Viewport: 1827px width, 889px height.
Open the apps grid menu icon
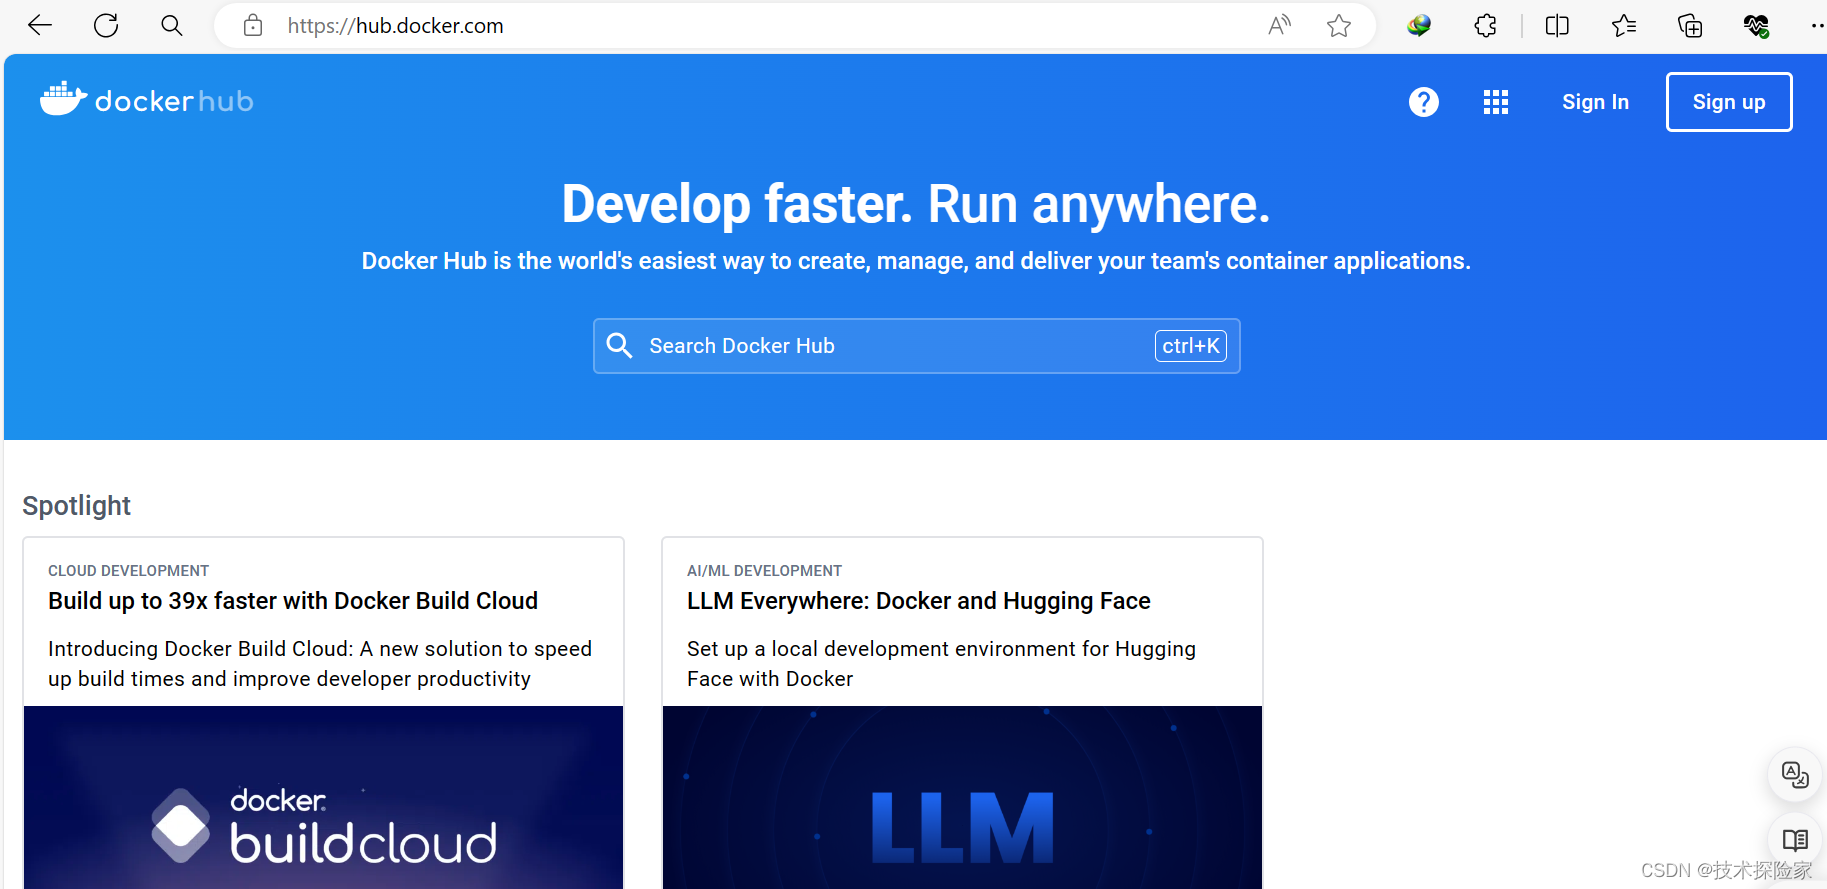1496,102
